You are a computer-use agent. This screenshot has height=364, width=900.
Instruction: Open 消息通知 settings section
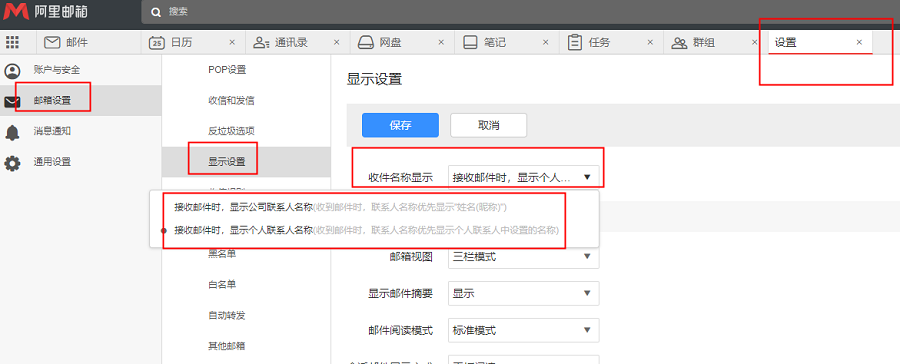coord(80,131)
